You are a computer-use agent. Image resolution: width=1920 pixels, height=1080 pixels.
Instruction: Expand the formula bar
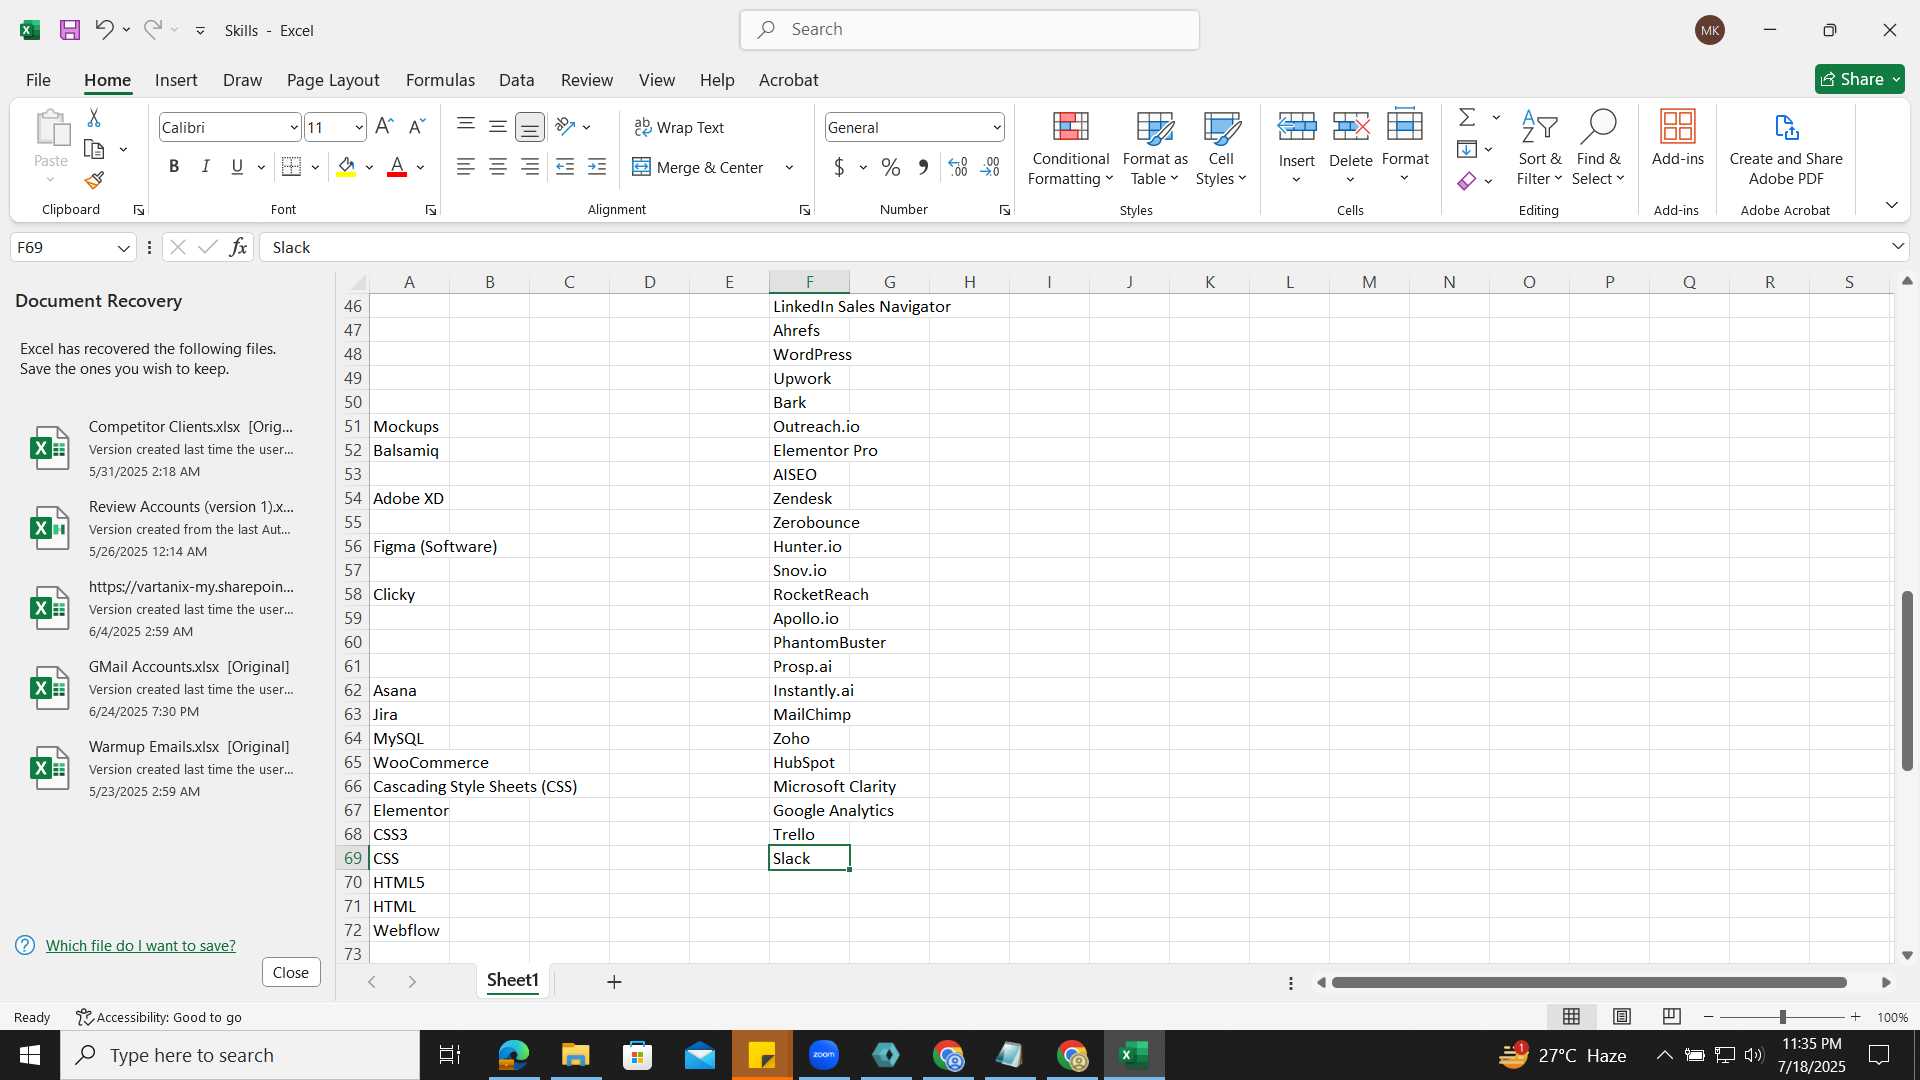(1897, 246)
